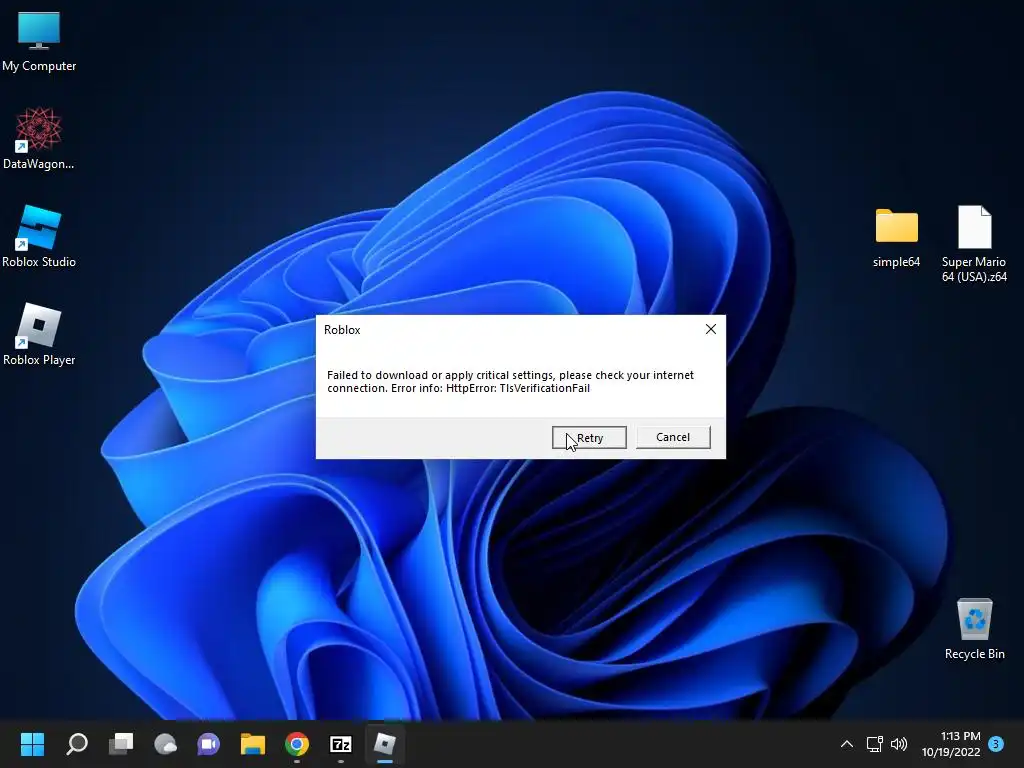The height and width of the screenshot is (768, 1024).
Task: Open the network status tray icon
Action: pos(874,744)
